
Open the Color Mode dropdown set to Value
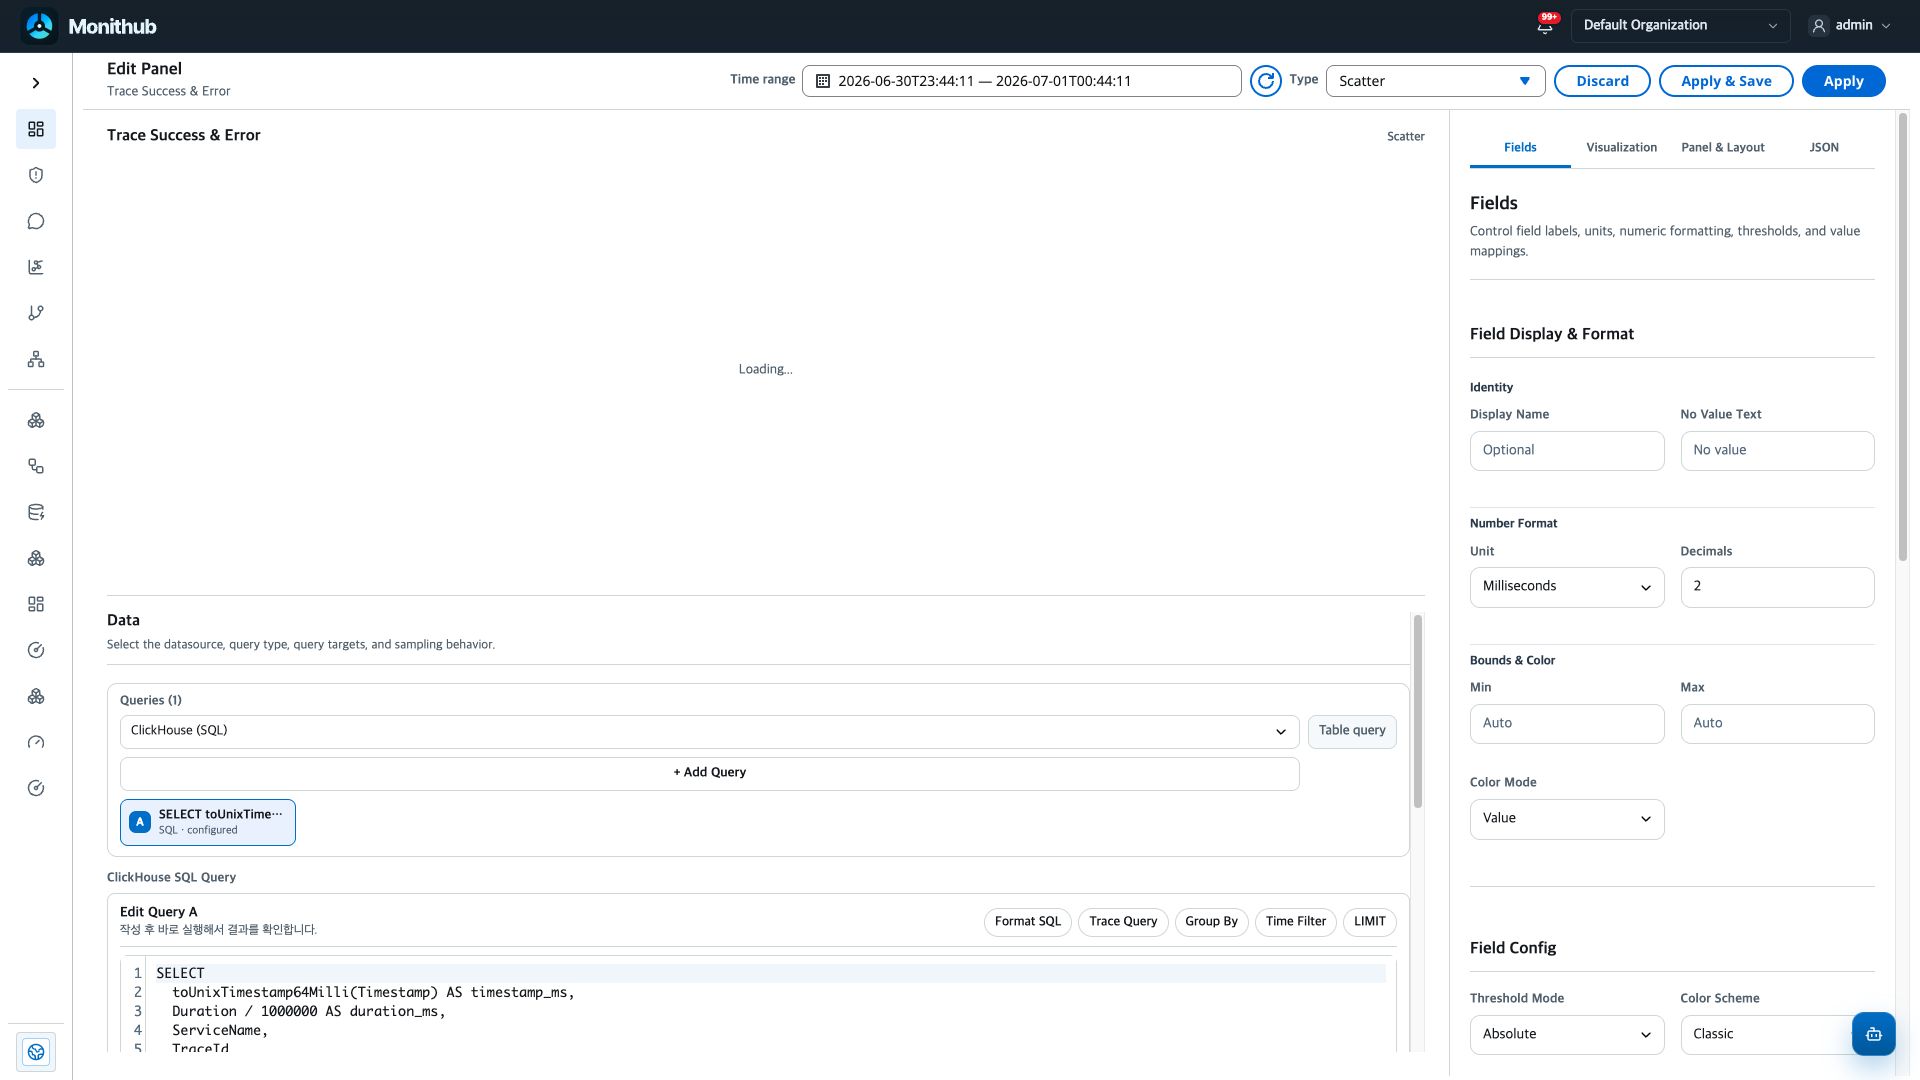pos(1566,819)
